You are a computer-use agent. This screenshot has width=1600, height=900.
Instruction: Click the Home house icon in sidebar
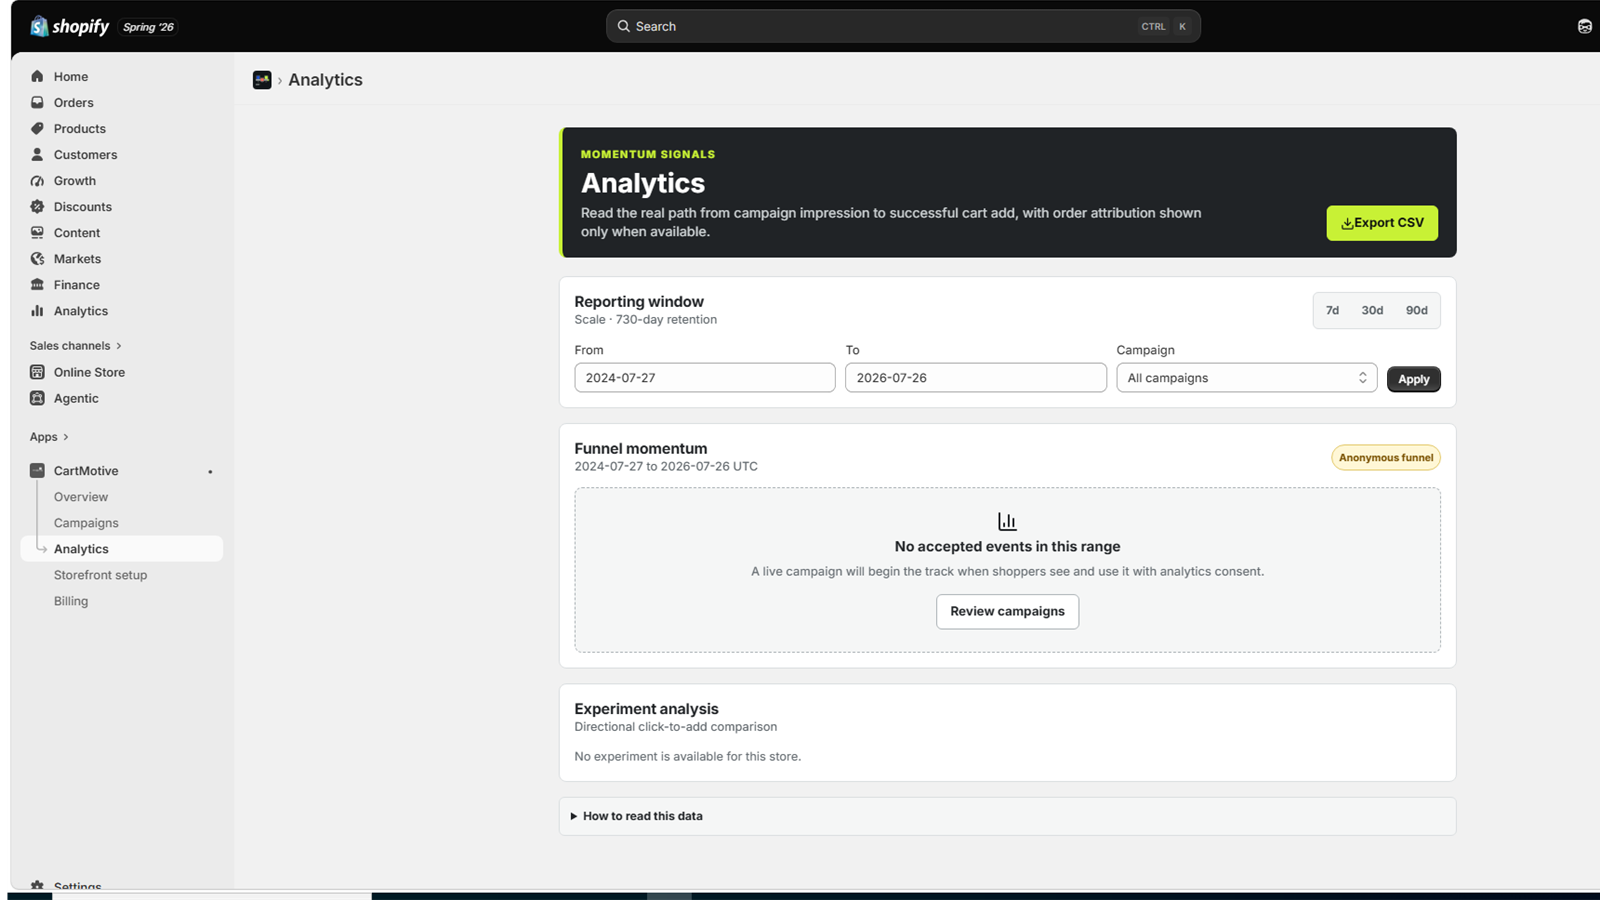click(x=37, y=76)
